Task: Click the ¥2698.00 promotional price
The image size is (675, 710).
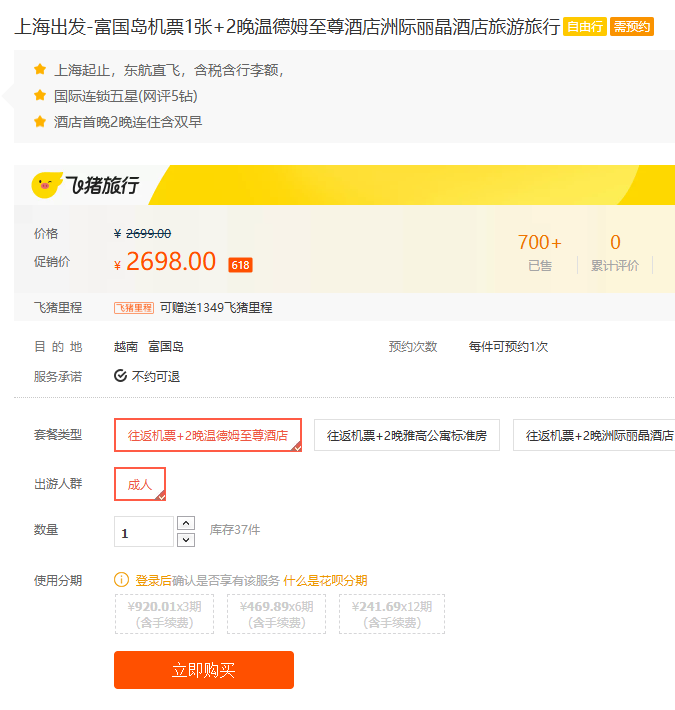Action: (x=166, y=262)
